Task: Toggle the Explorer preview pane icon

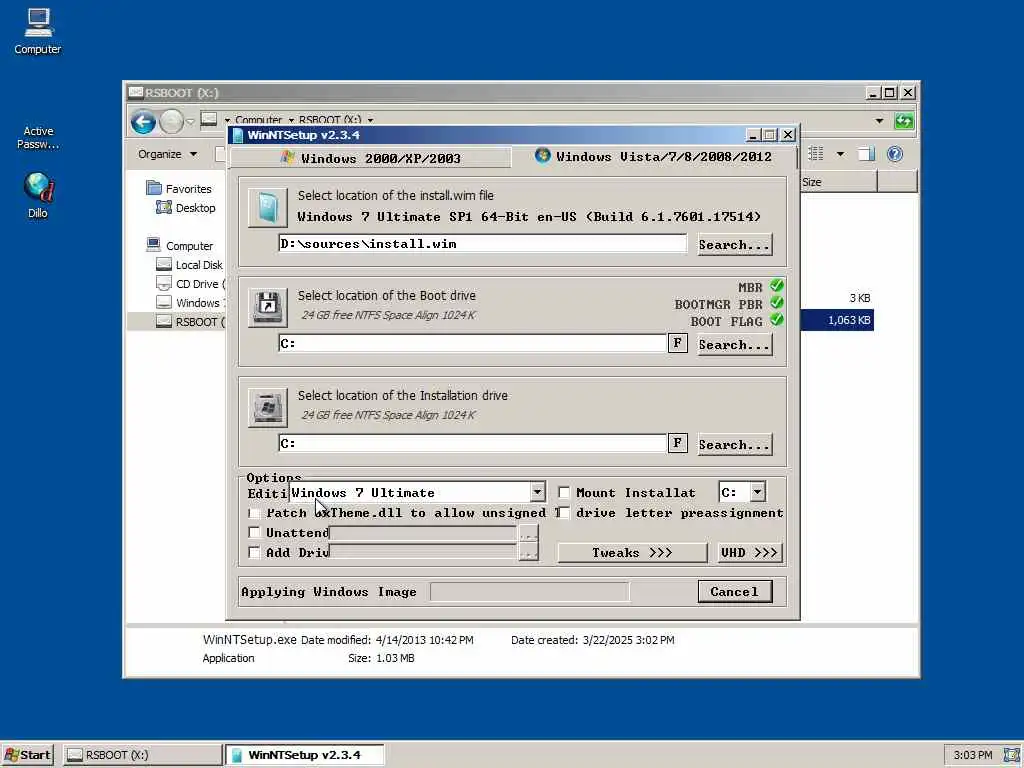Action: pos(866,154)
